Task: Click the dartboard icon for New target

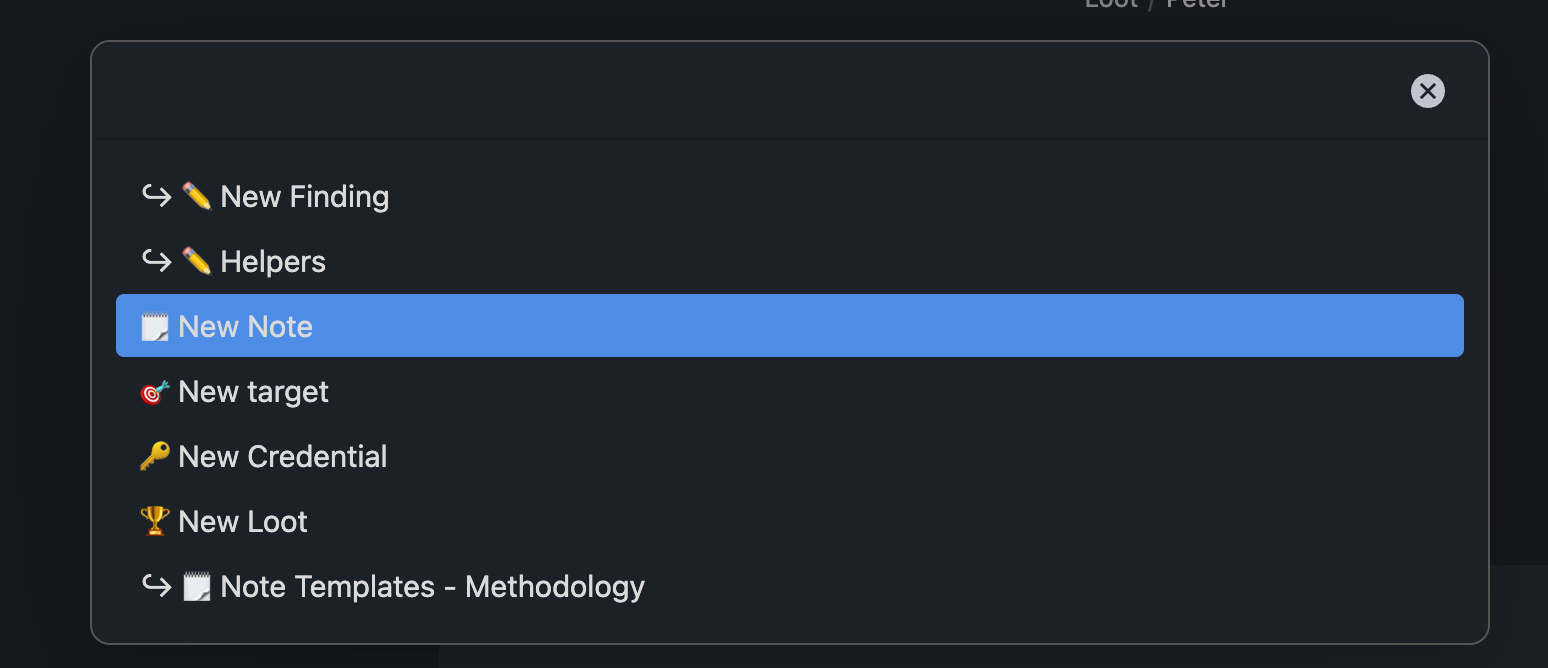Action: (x=154, y=392)
